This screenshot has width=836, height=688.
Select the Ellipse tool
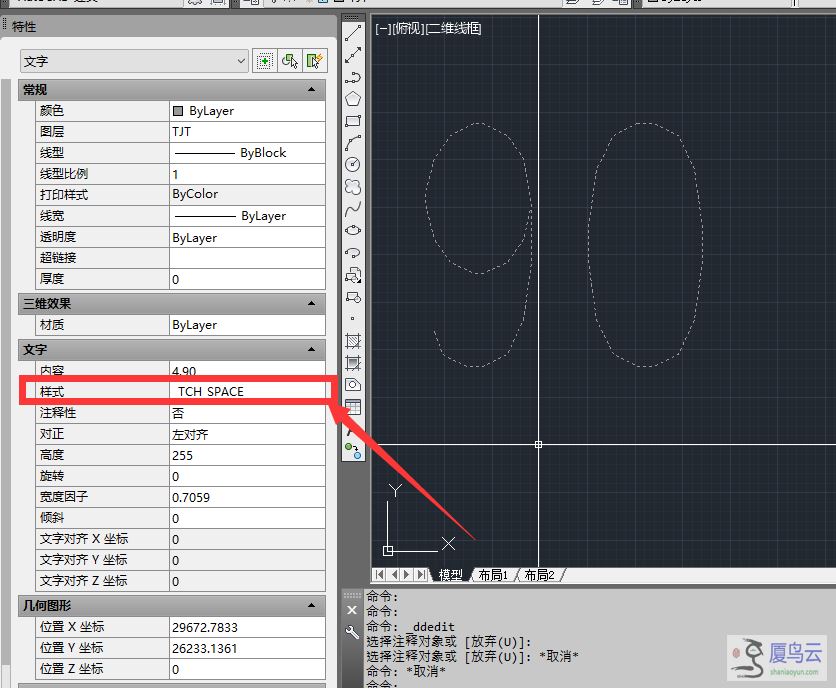point(353,230)
